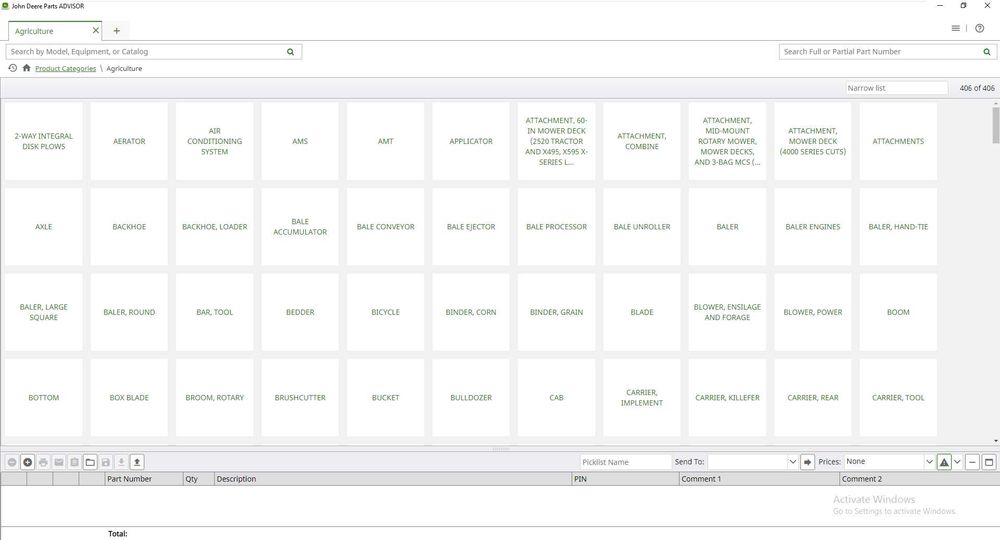Open the BALER, LARGE SQUARE tile

click(x=43, y=312)
